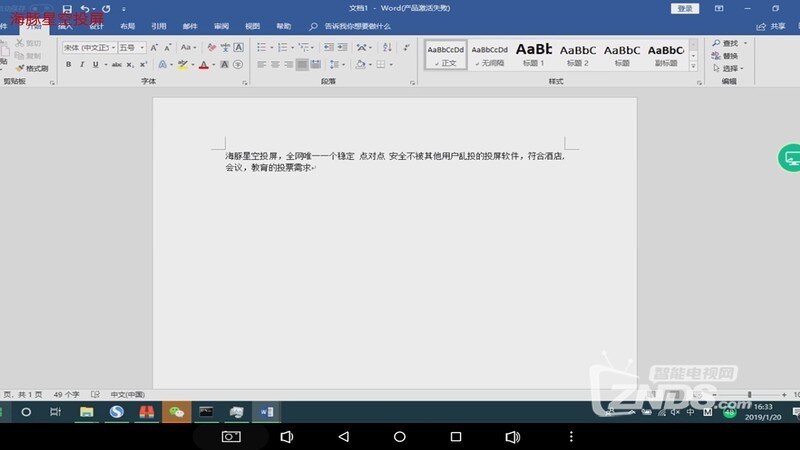
Task: Apply the 标题 1 heading style
Action: [x=533, y=55]
